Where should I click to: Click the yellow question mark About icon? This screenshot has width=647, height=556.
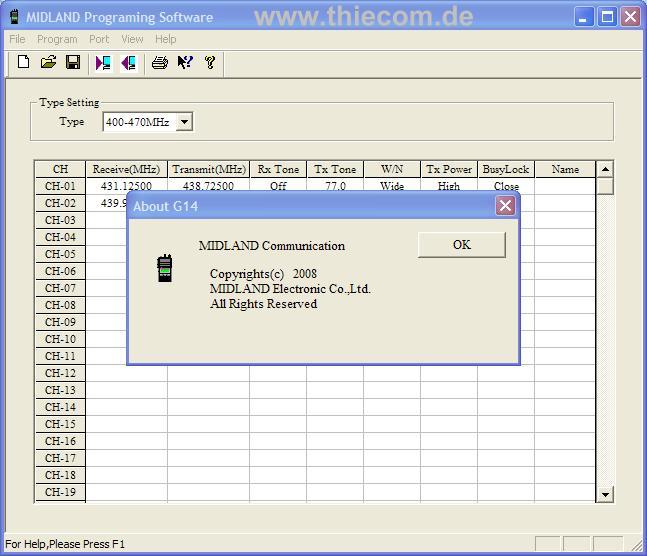coord(210,63)
